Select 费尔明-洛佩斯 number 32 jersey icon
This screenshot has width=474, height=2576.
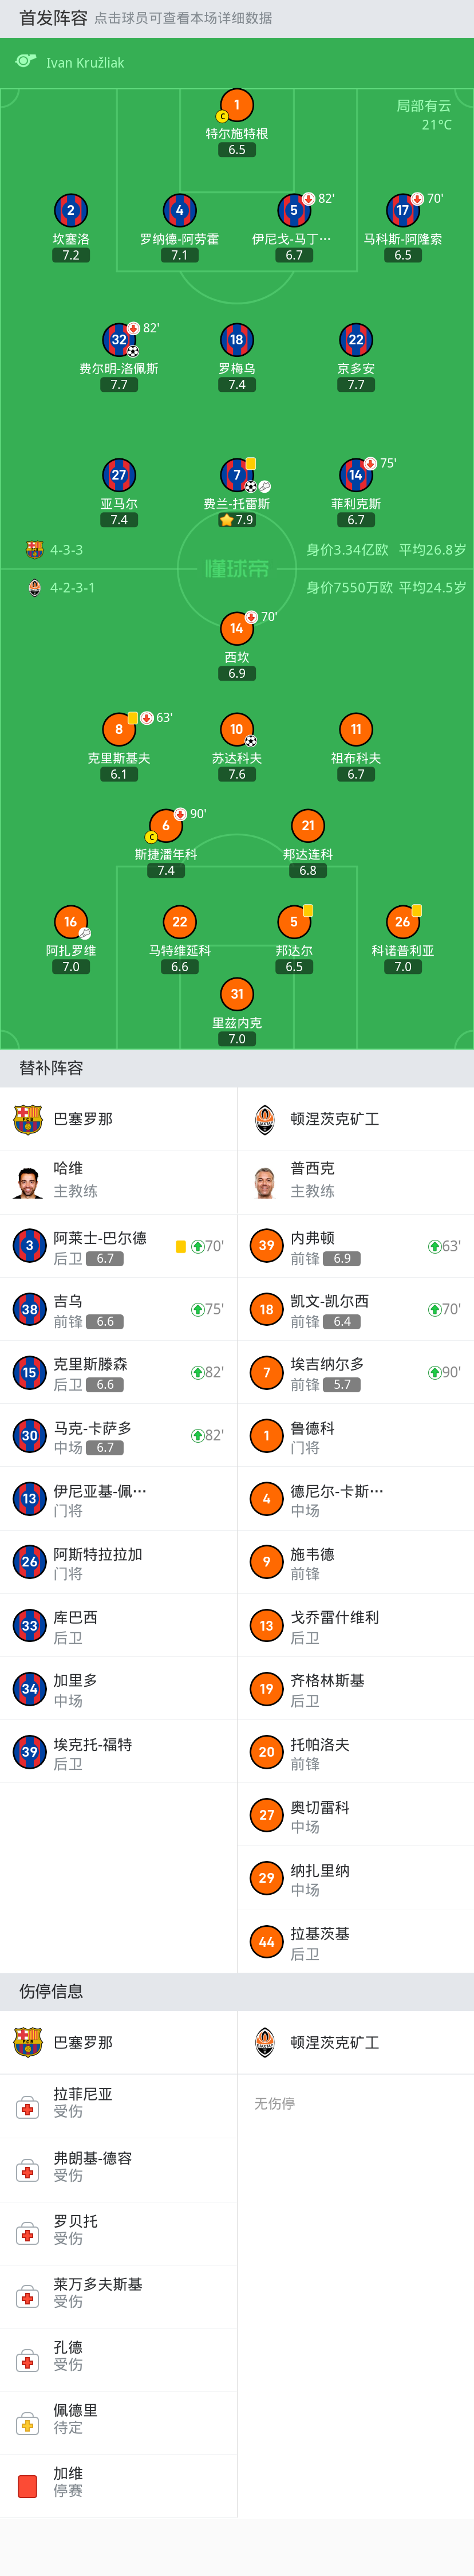click(x=119, y=340)
